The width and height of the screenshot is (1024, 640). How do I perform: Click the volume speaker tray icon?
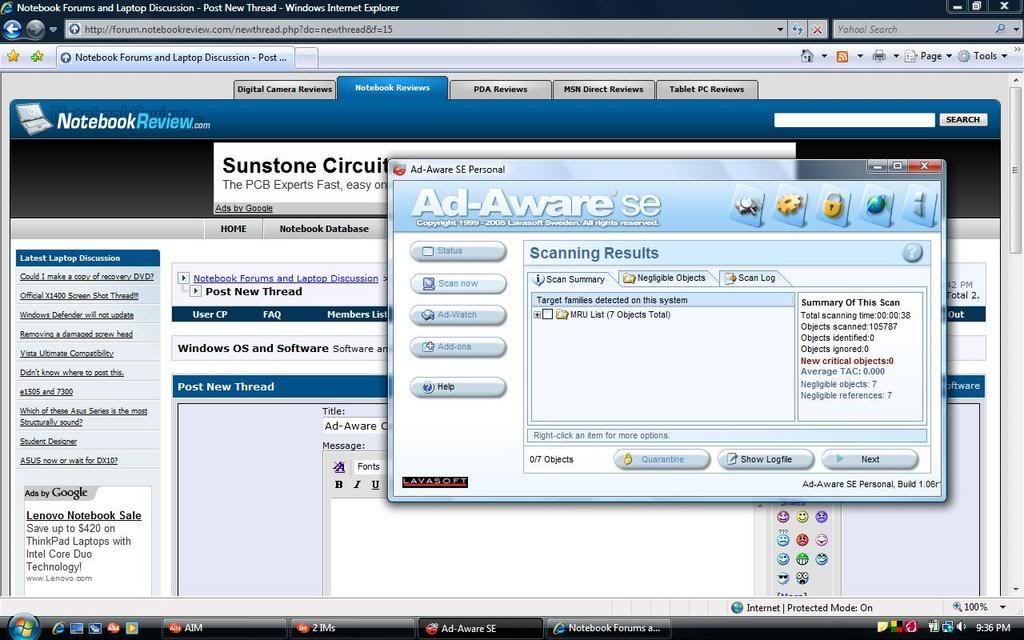pos(961,628)
